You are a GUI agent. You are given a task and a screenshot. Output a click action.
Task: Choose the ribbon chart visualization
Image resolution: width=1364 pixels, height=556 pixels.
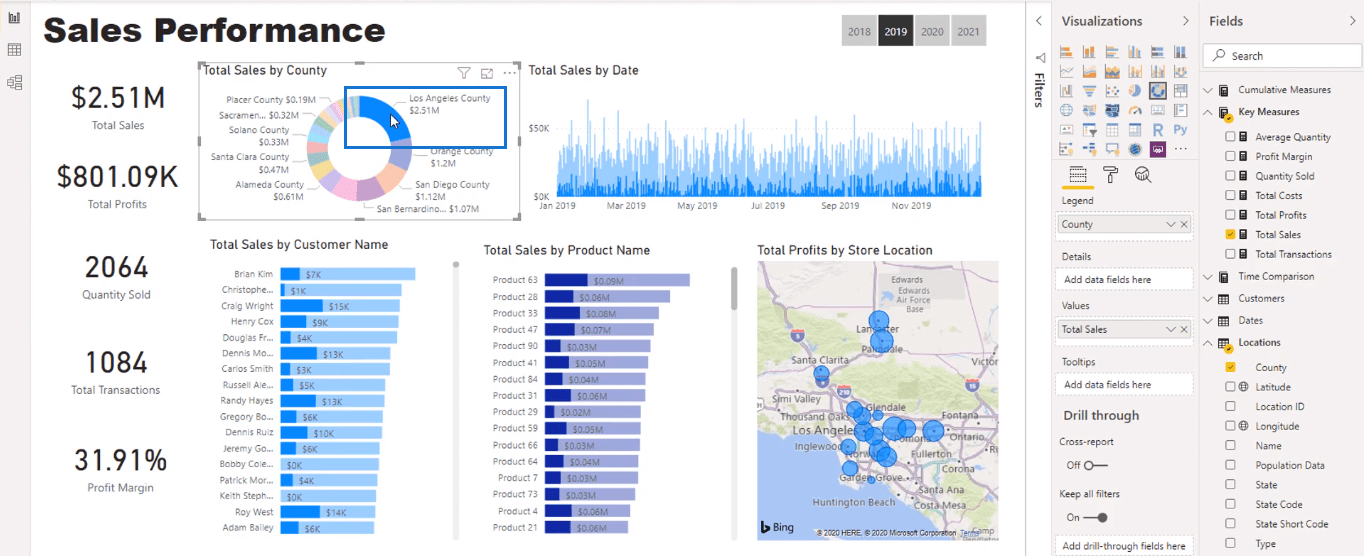[x=1181, y=71]
